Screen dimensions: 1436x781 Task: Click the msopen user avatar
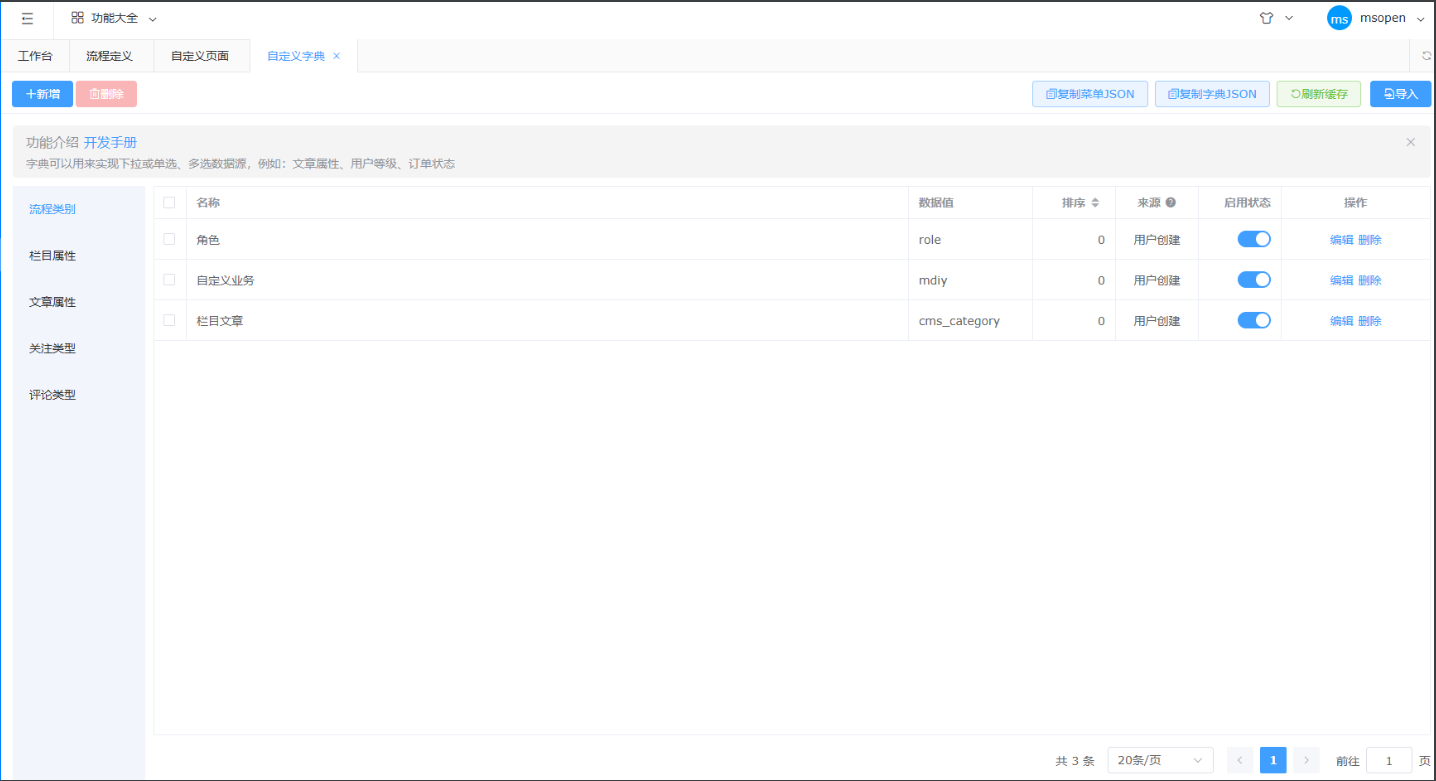tap(1338, 18)
